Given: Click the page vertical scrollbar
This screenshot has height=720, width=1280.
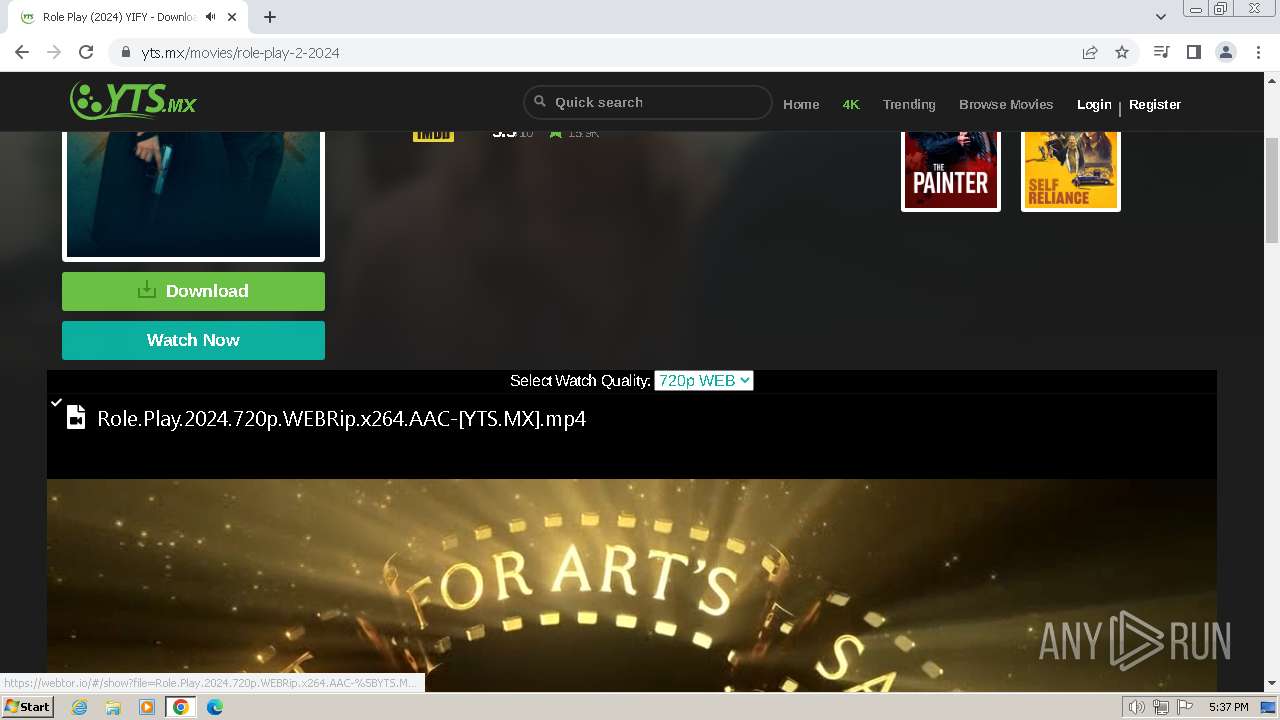Looking at the screenshot, I should pos(1272,190).
